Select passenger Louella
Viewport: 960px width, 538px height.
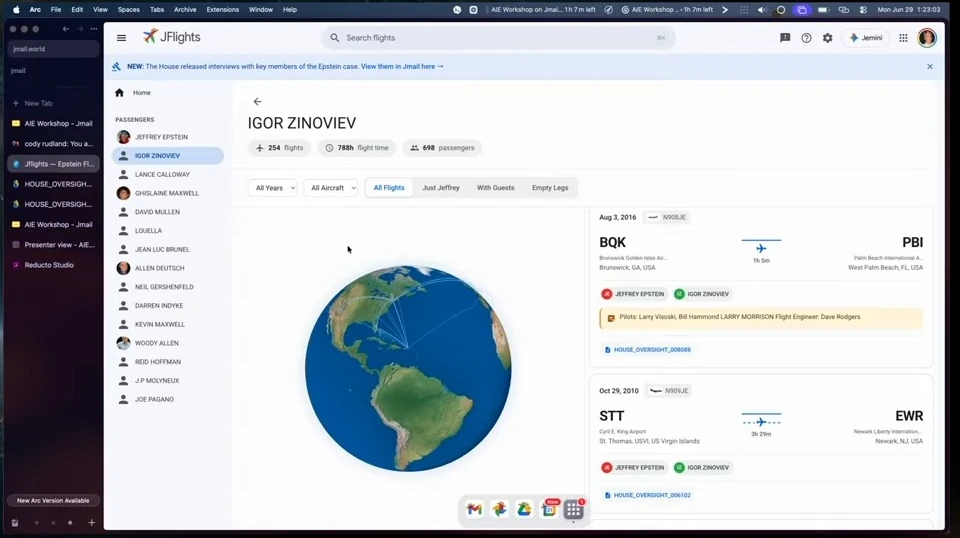pyautogui.click(x=168, y=231)
